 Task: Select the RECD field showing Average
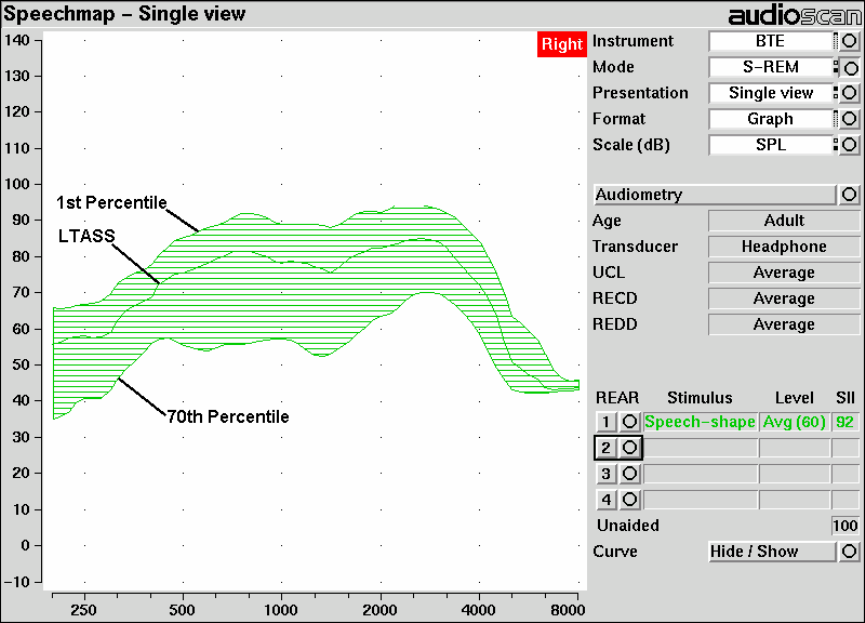783,299
